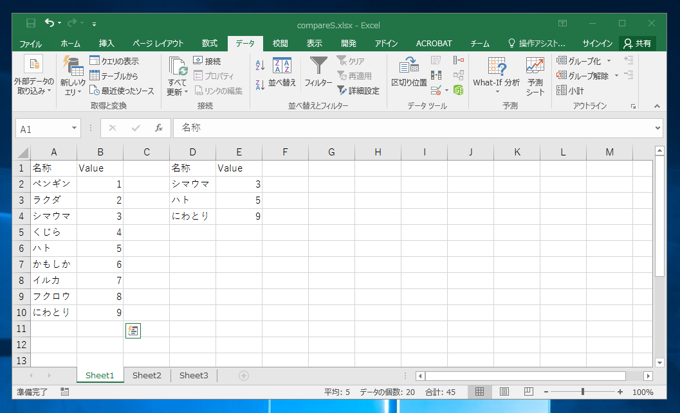
Task: Open Get External Data (外部データの取り込み)
Action: coord(33,75)
